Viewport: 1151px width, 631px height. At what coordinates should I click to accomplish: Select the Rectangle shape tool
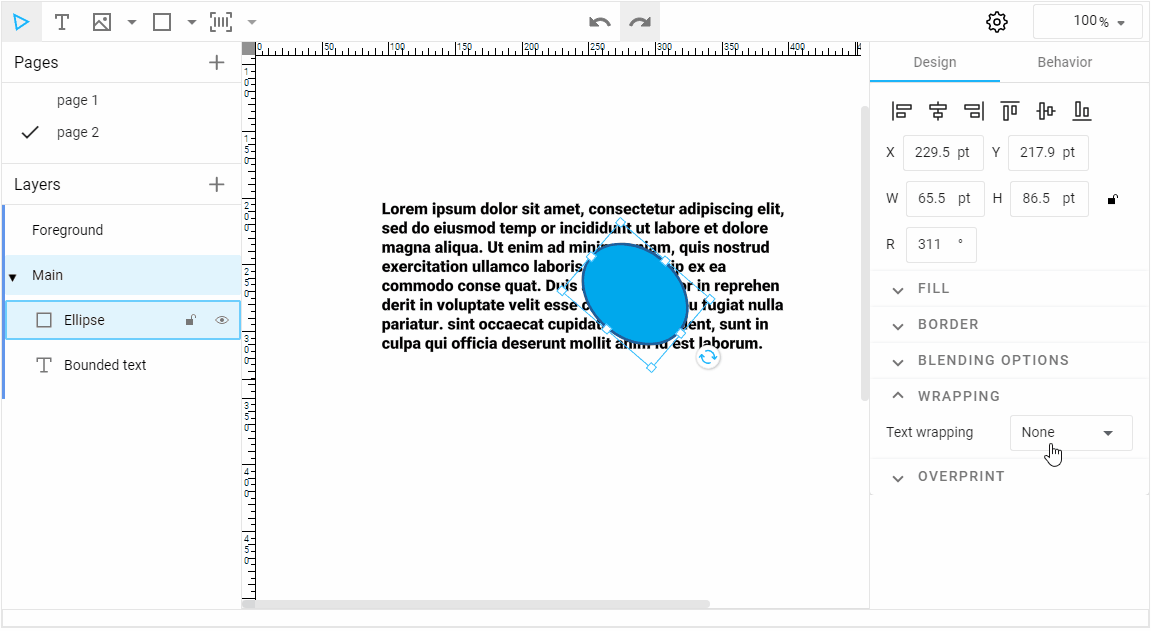161,21
